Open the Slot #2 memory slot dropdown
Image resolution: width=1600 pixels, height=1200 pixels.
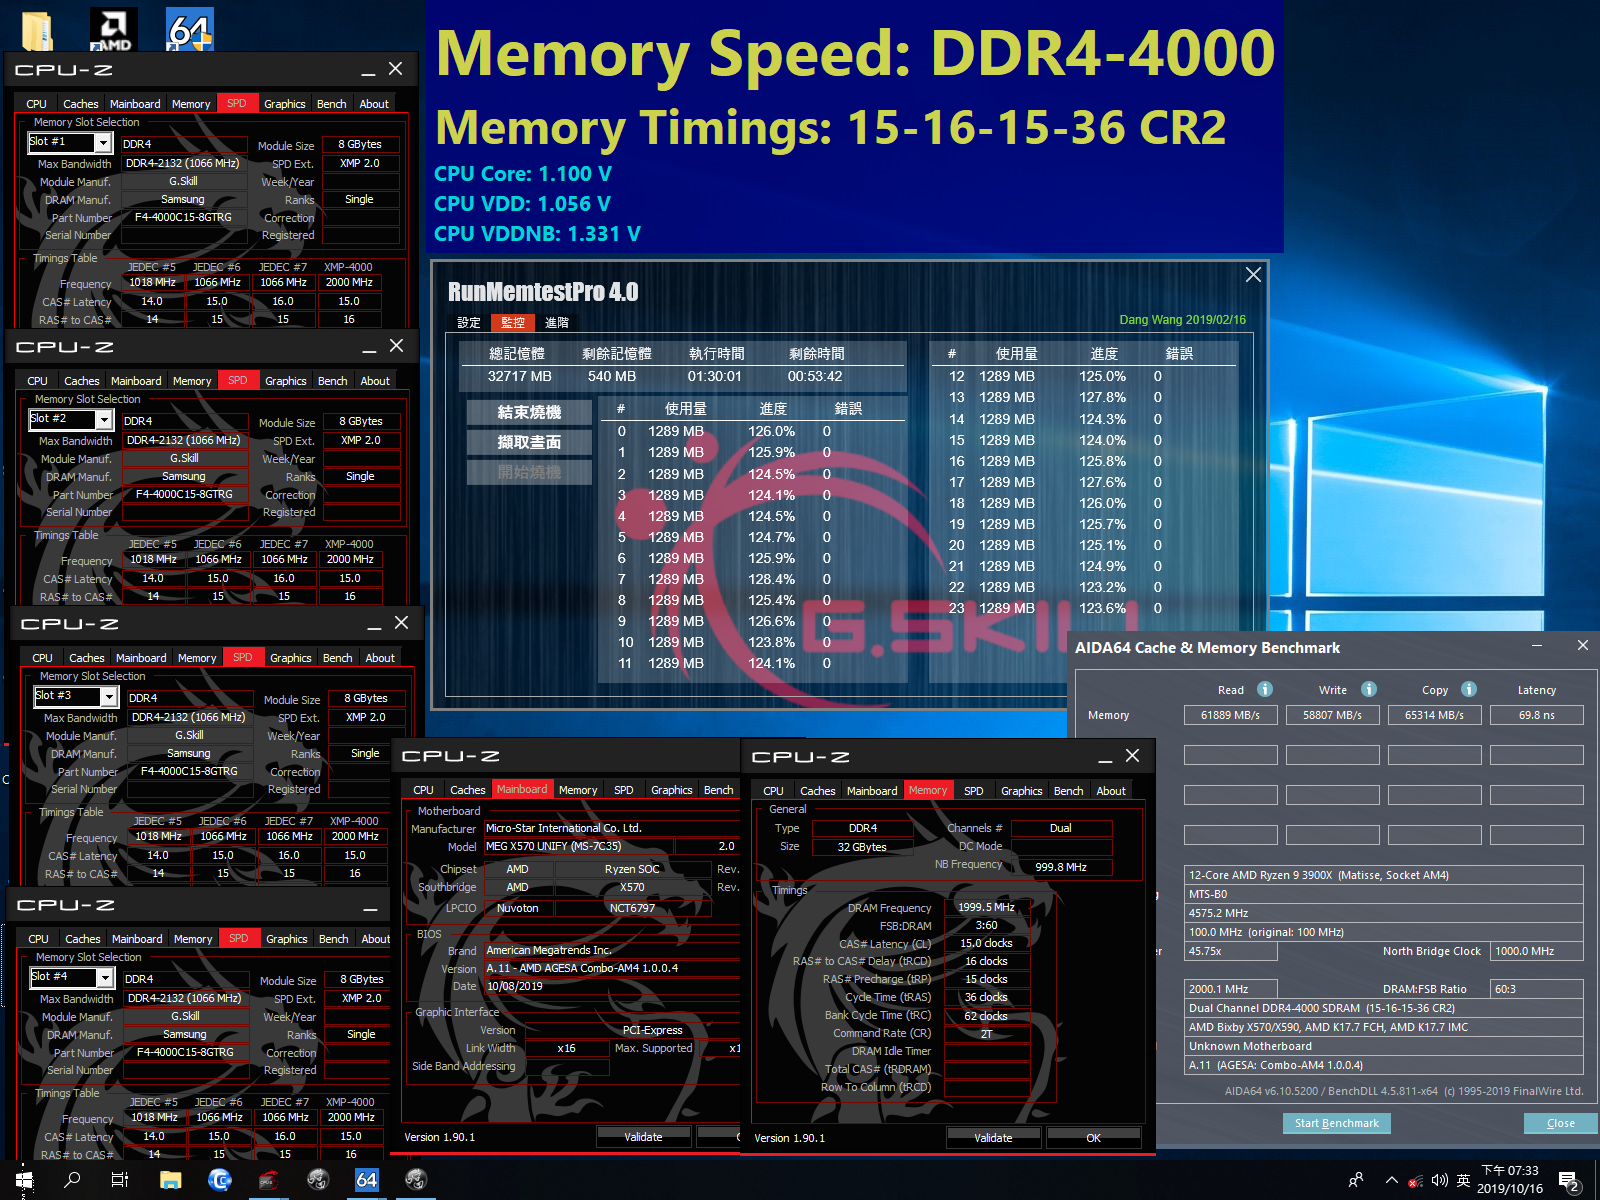pos(104,419)
